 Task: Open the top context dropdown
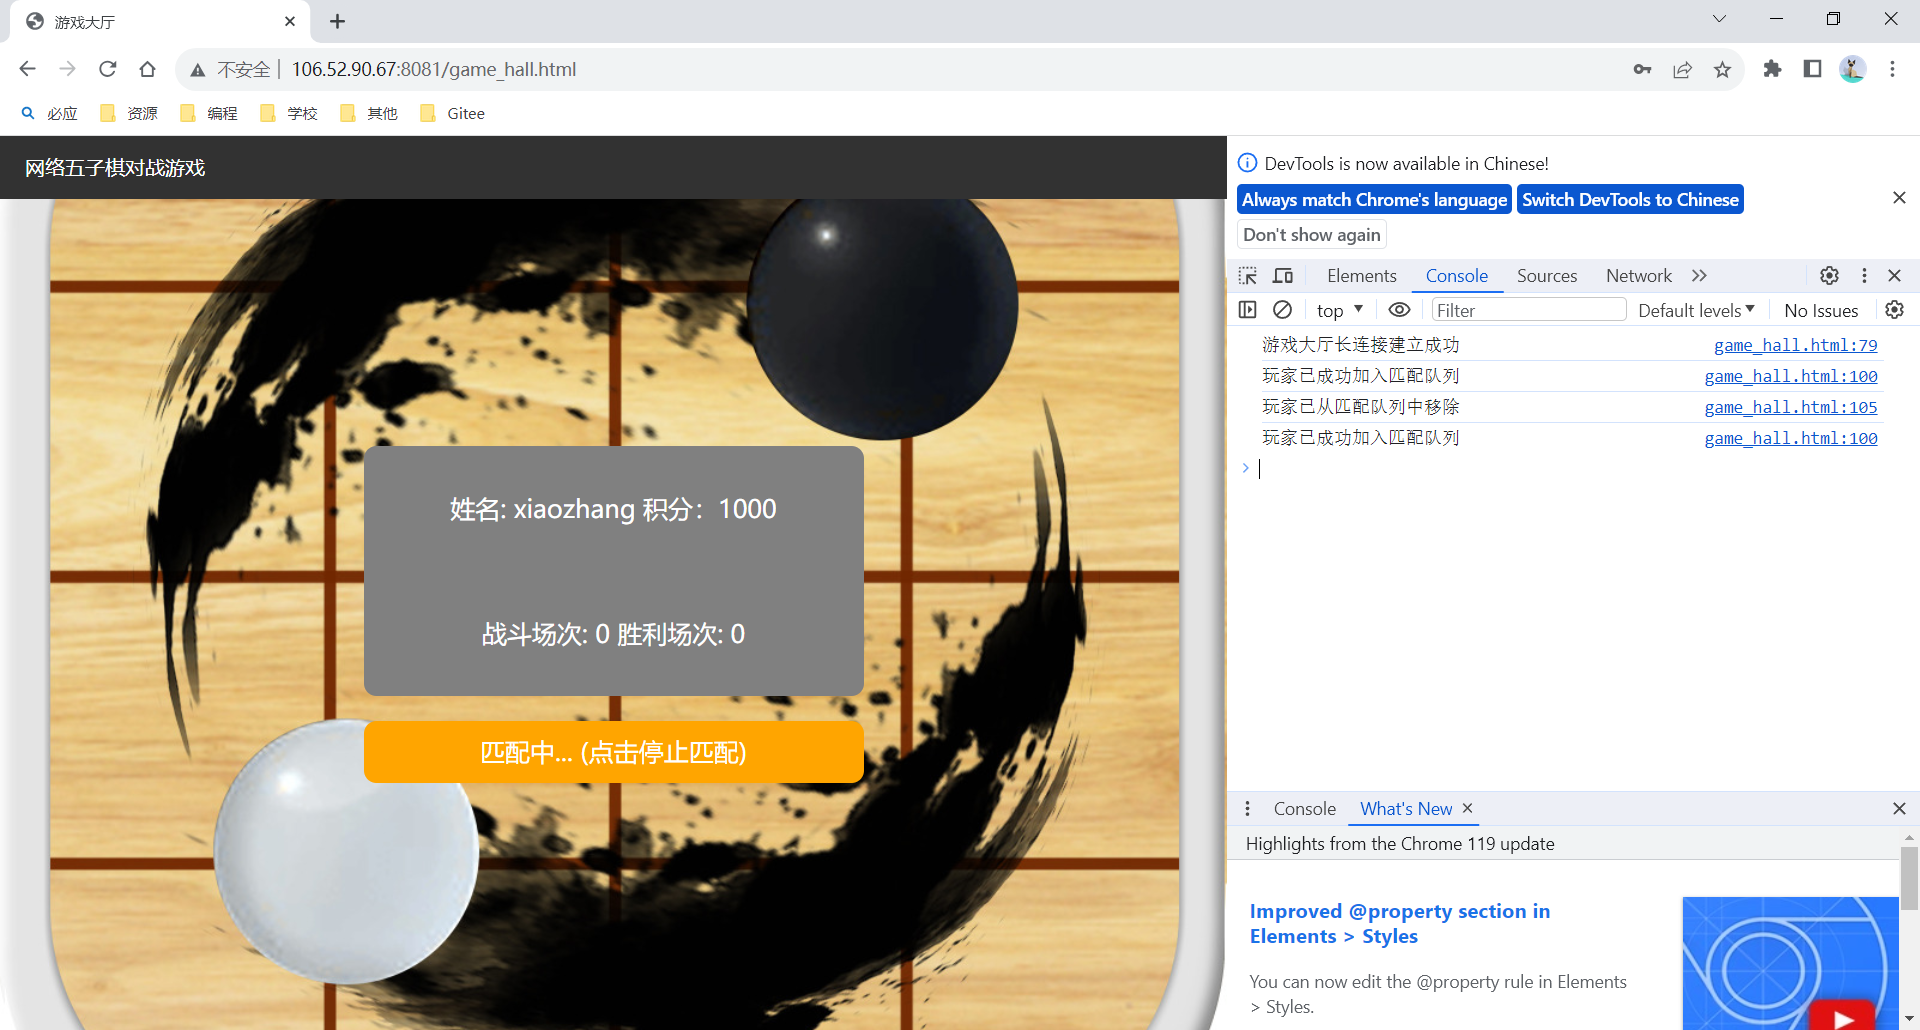tap(1340, 310)
